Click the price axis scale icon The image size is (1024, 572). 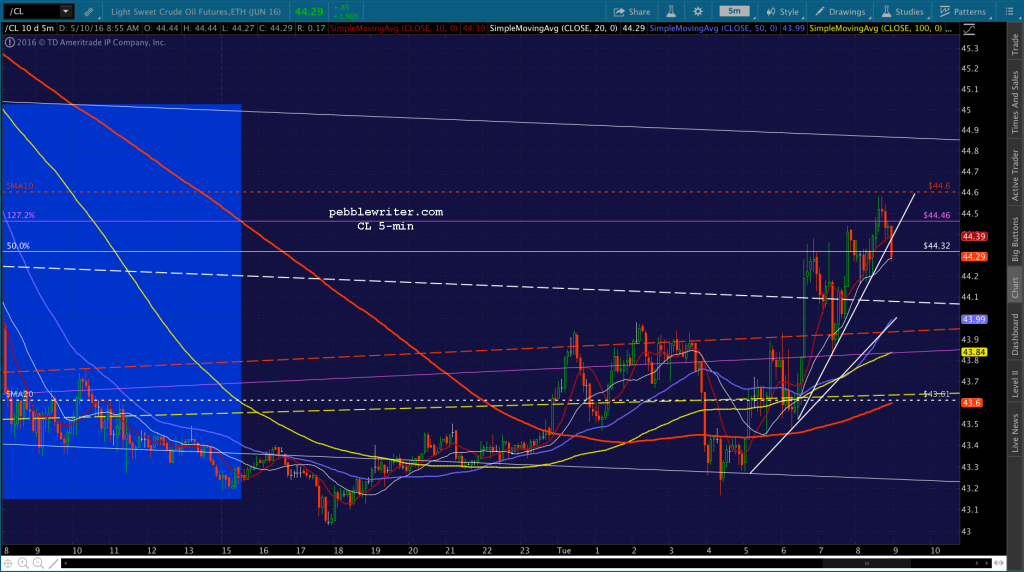pyautogui.click(x=969, y=29)
